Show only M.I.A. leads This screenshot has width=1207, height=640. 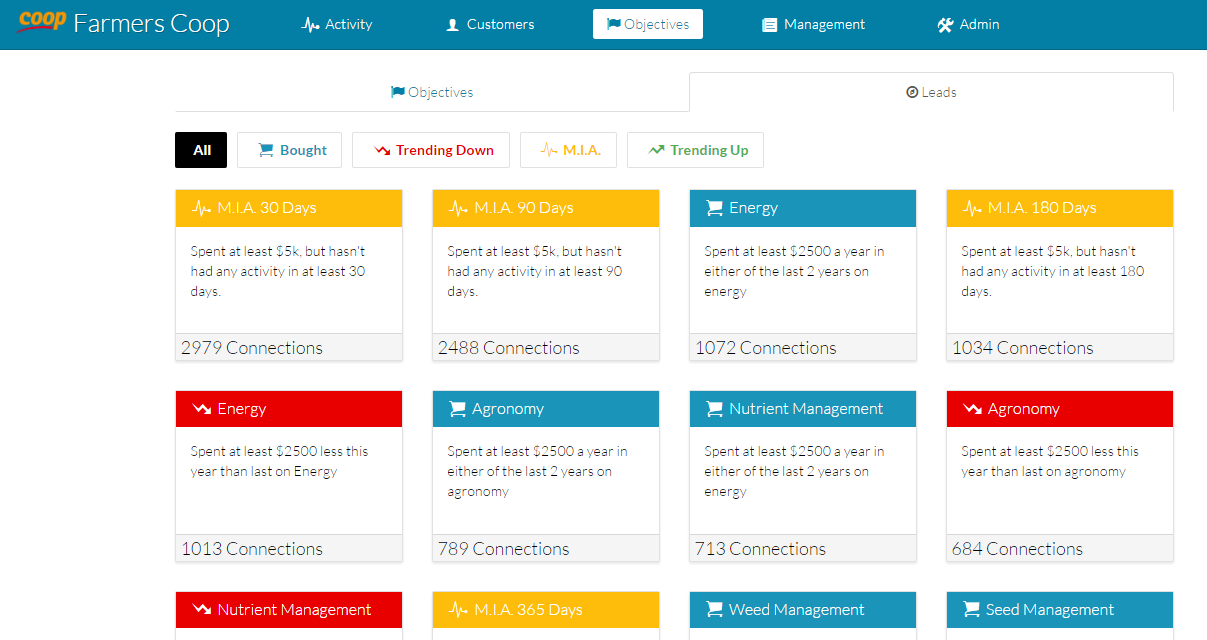pyautogui.click(x=568, y=150)
